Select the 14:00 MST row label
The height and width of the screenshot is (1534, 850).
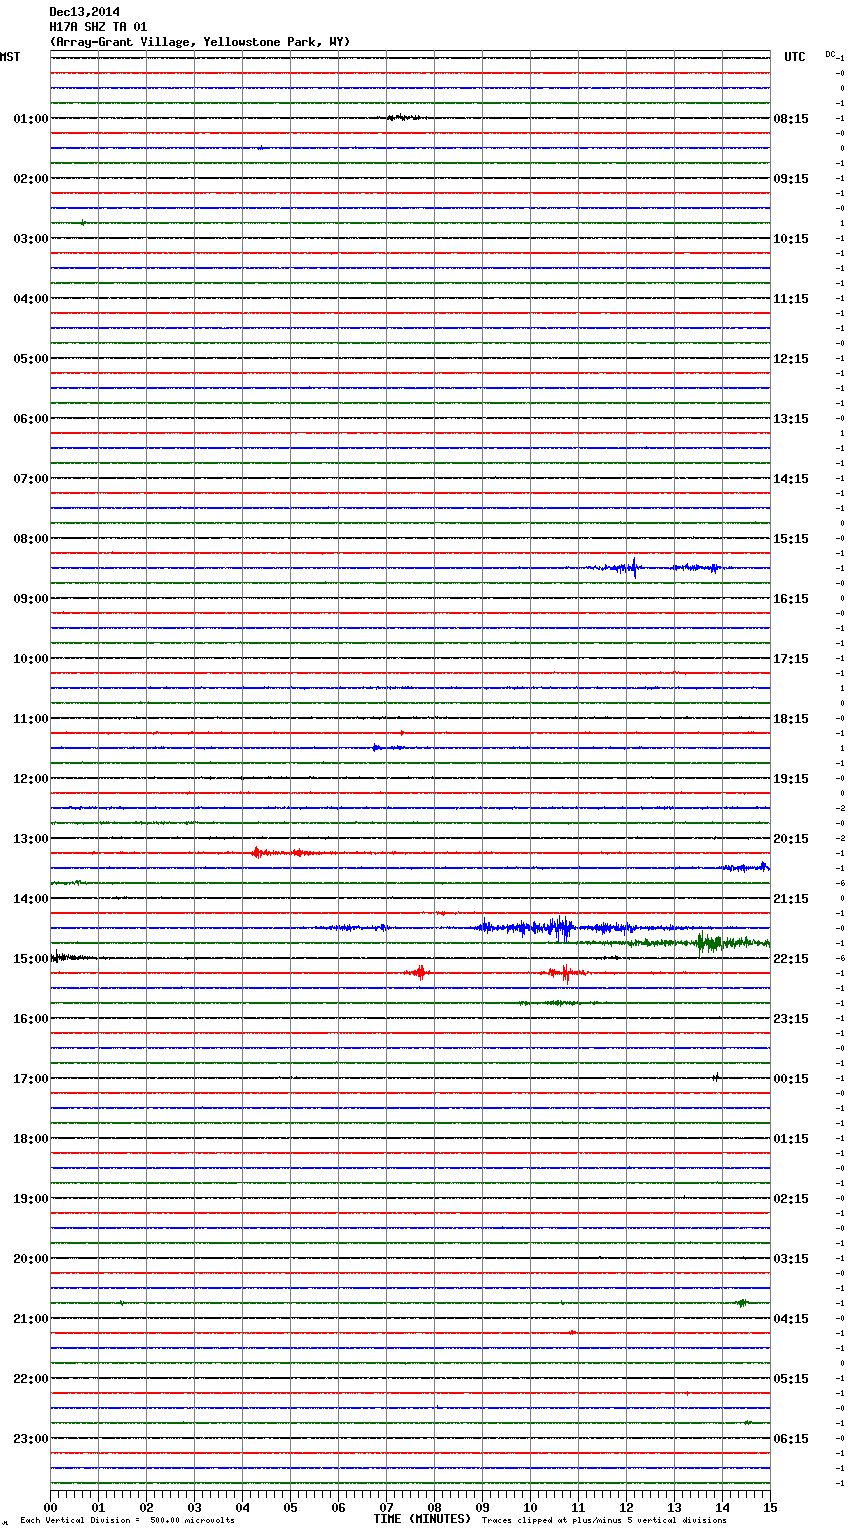pos(31,899)
